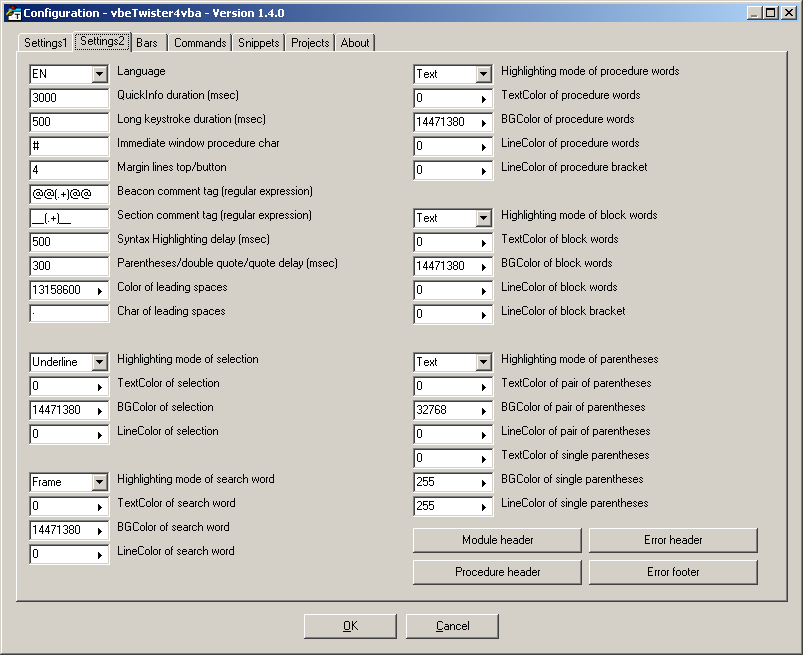Open Highlighting mode of search word dropdown
803x655 pixels.
99,482
